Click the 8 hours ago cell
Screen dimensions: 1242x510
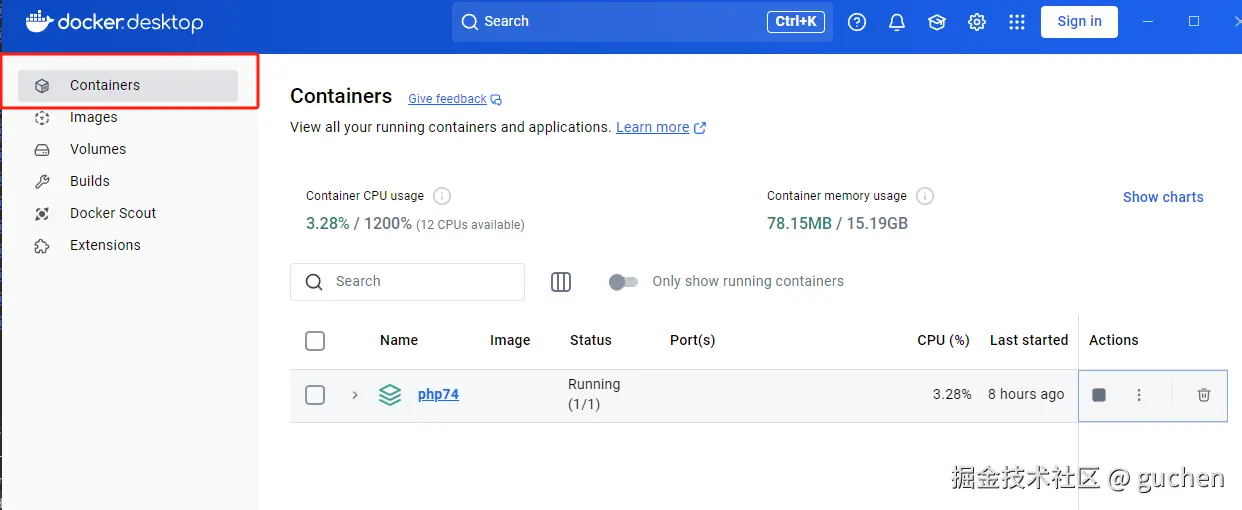tap(1026, 395)
